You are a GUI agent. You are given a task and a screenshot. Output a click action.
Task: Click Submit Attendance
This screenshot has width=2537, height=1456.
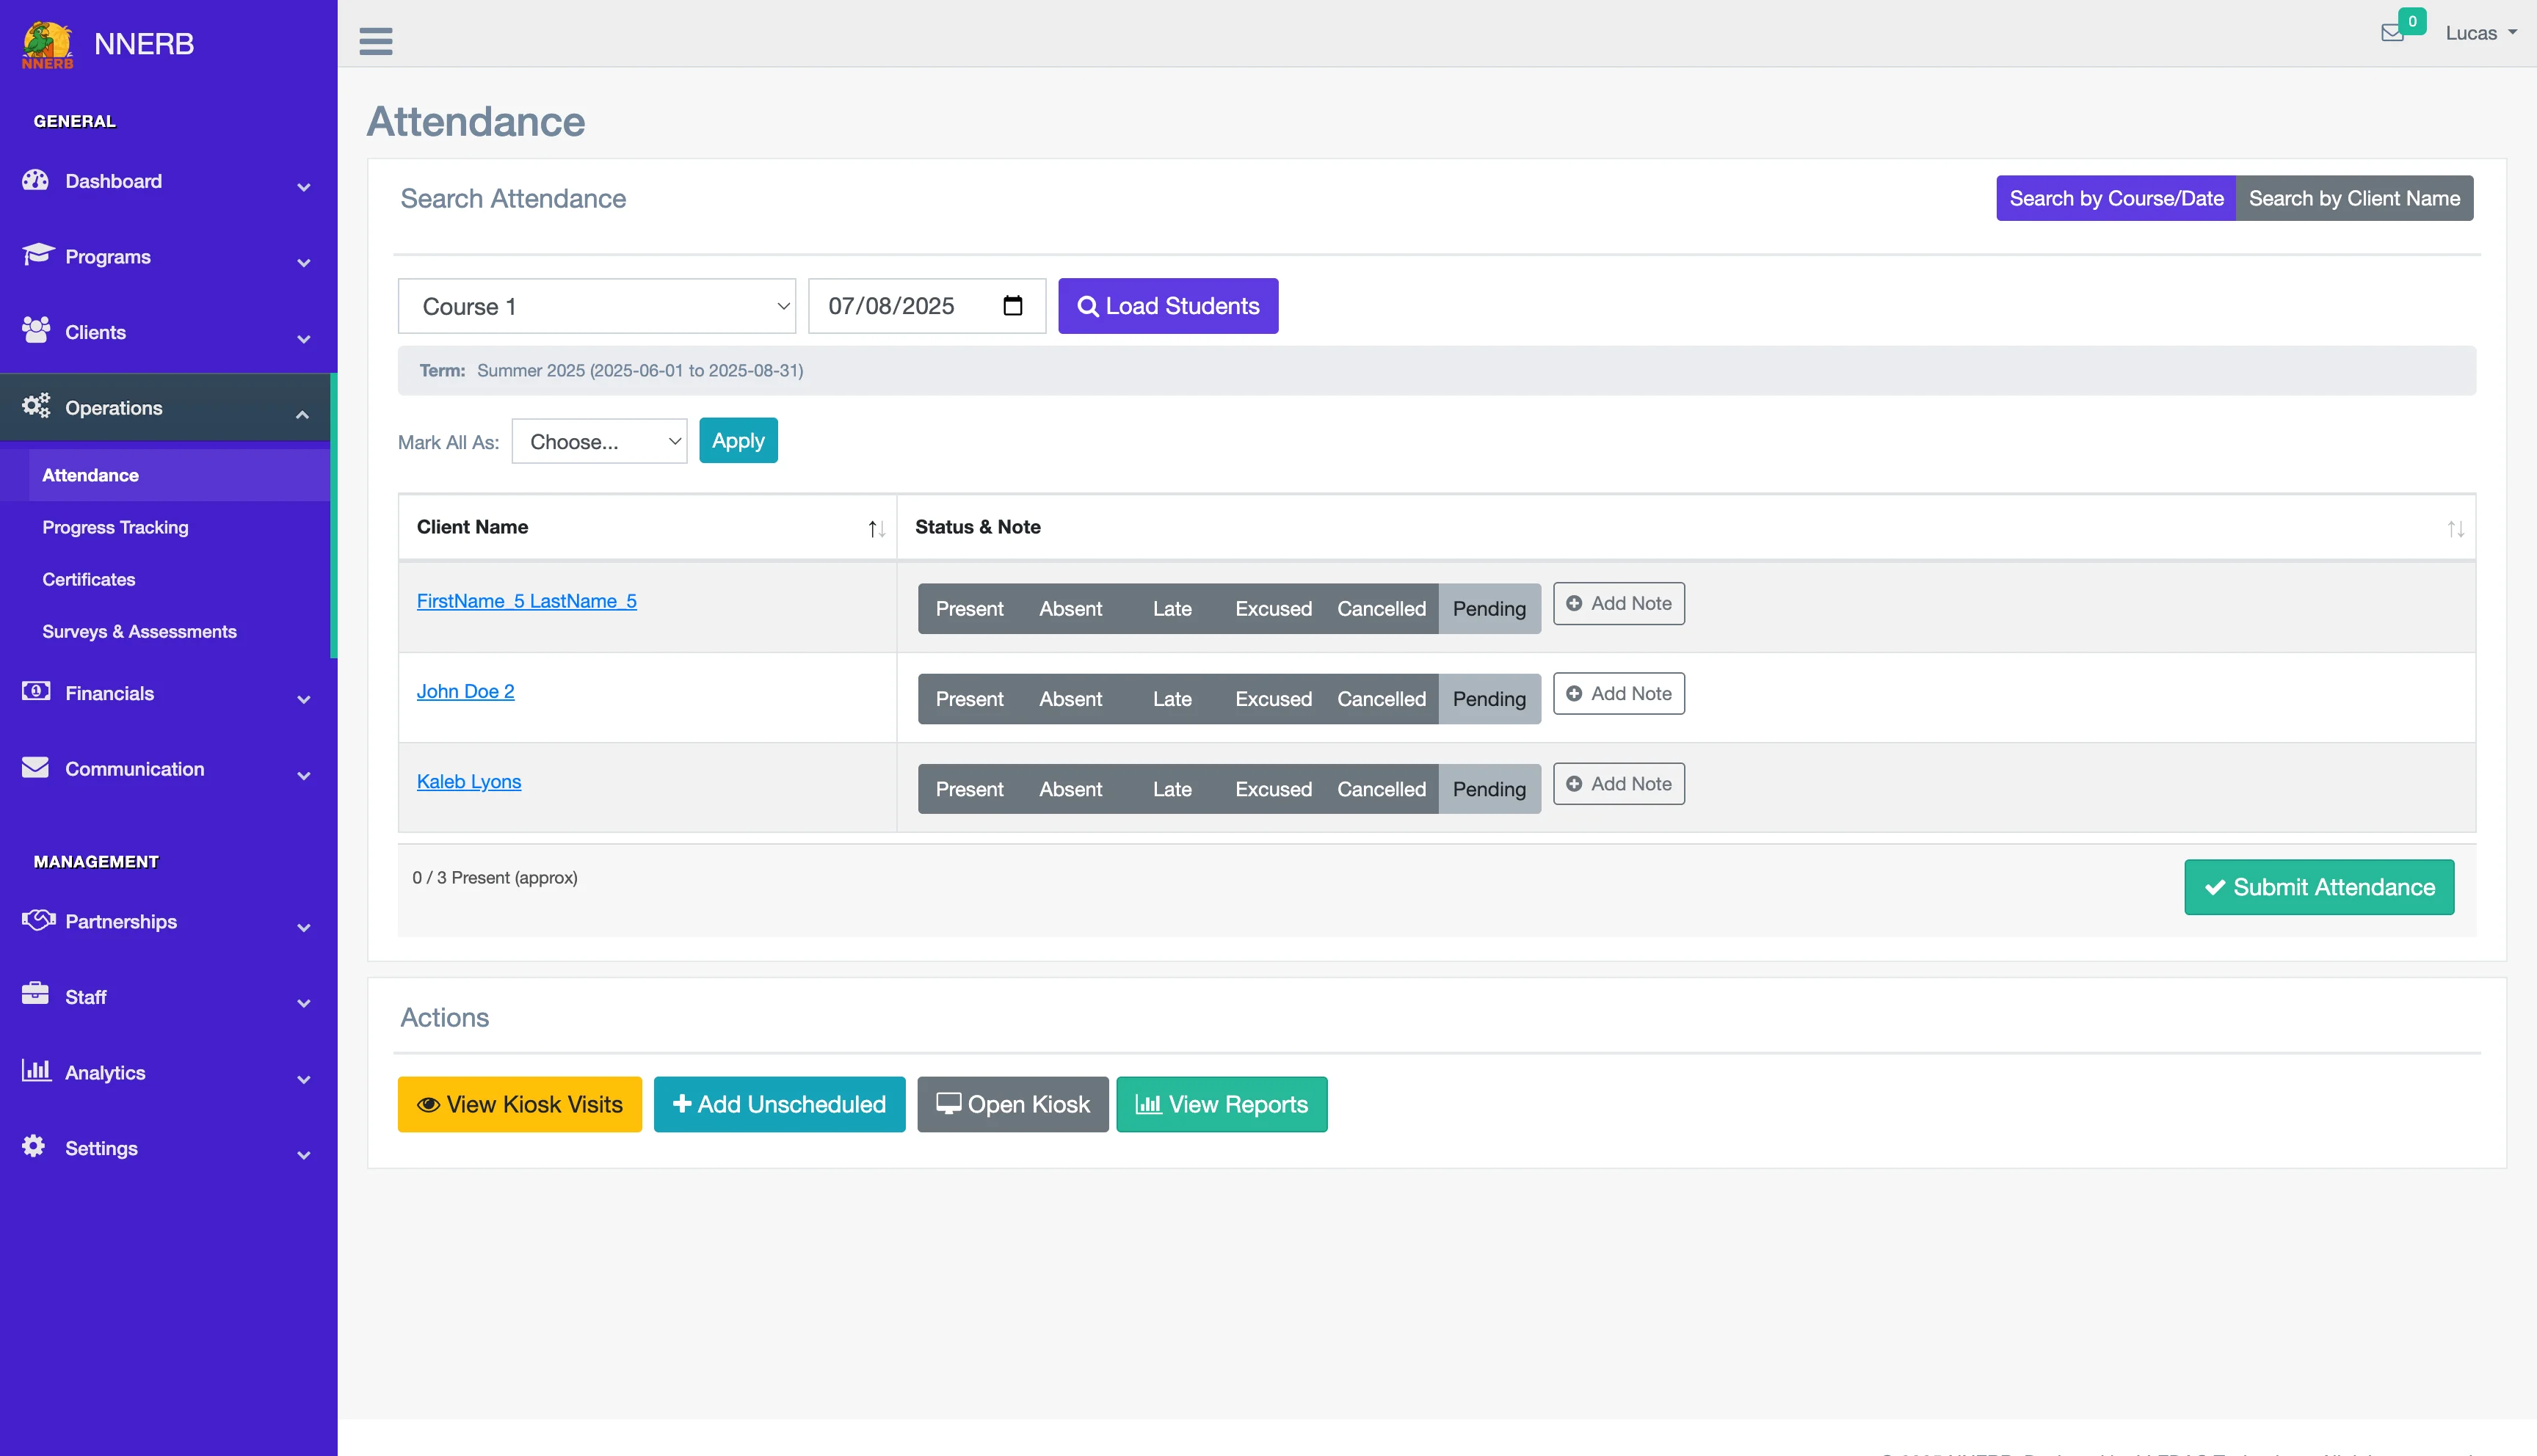(x=2319, y=887)
